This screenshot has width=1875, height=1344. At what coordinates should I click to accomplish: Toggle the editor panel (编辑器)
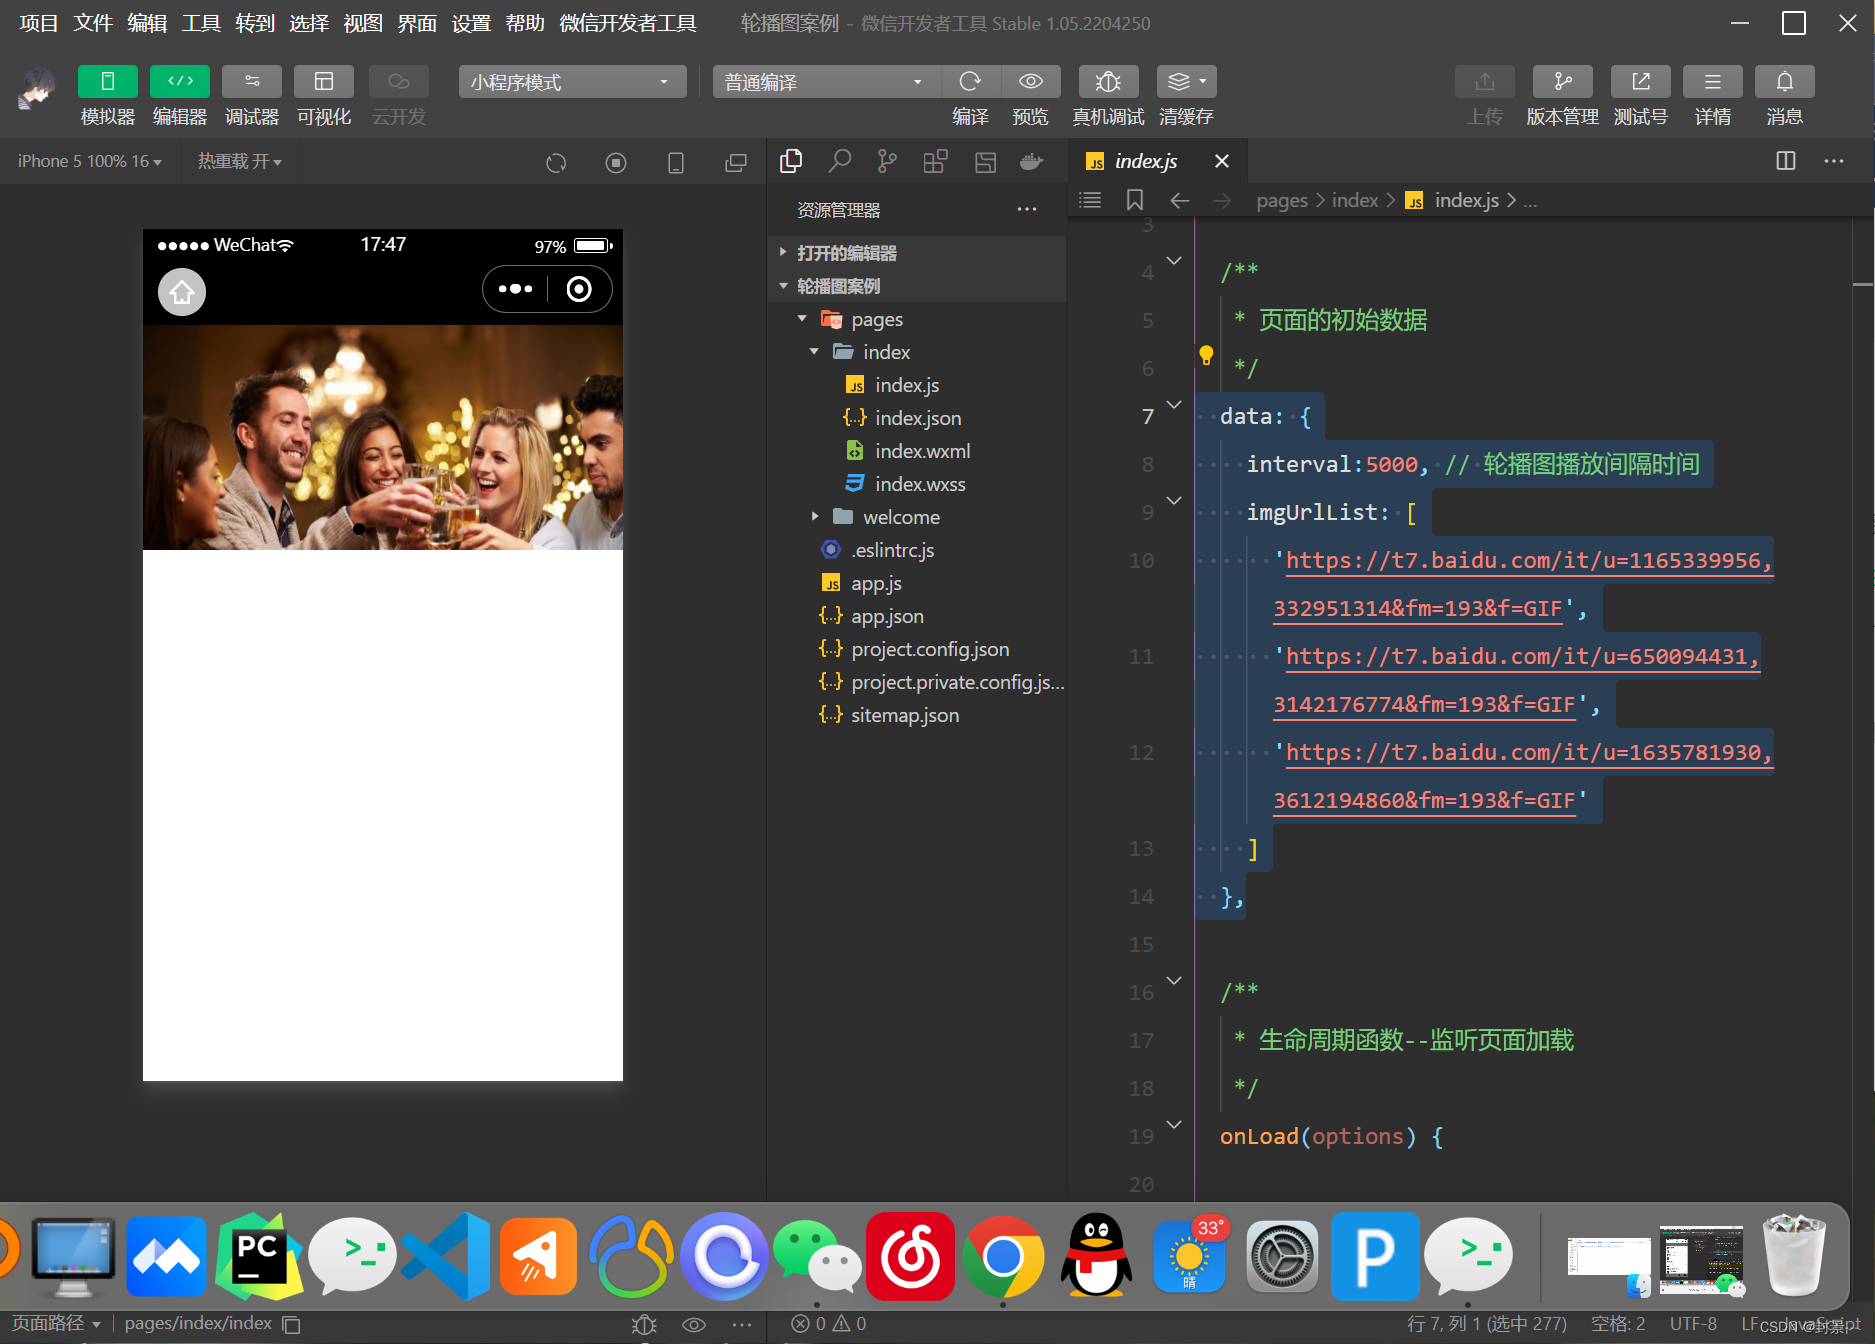[180, 82]
